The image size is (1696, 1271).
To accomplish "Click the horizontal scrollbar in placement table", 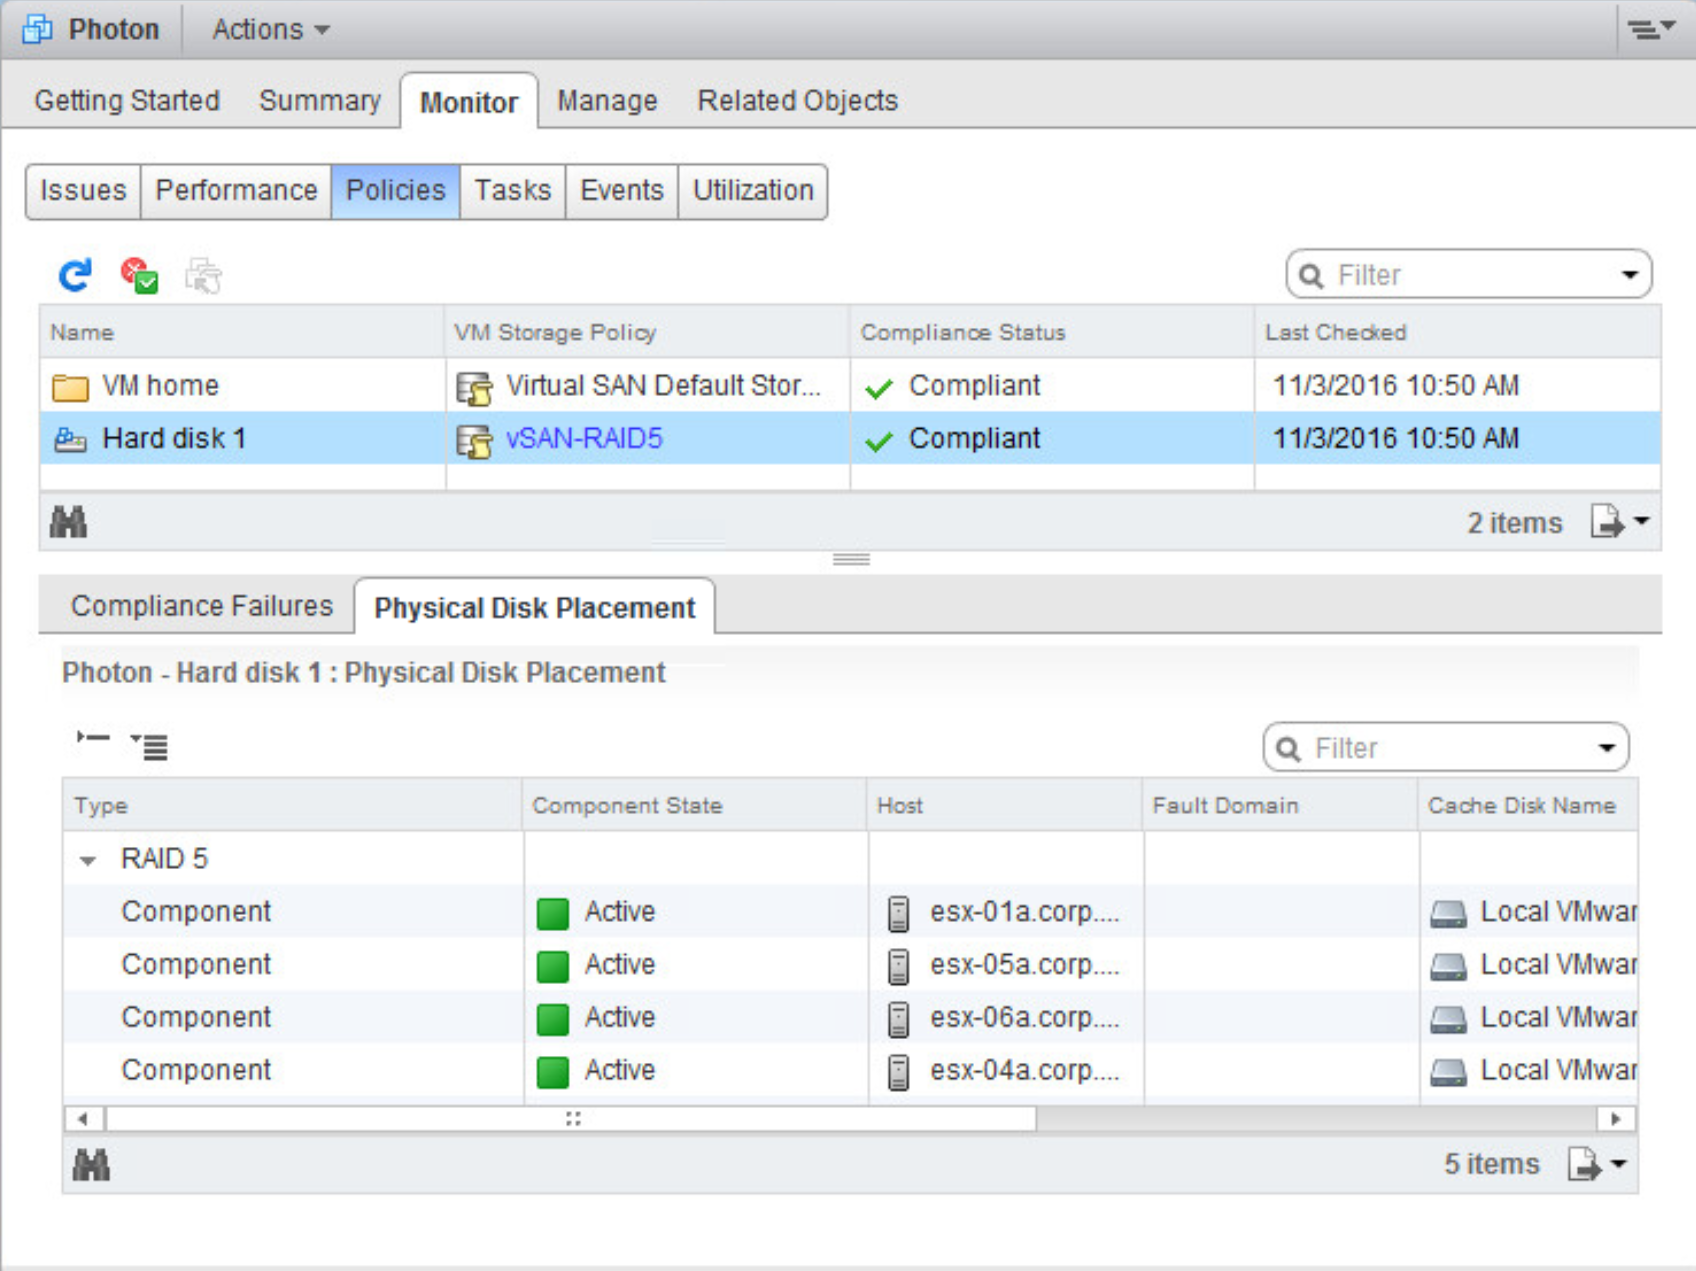I will 570,1119.
